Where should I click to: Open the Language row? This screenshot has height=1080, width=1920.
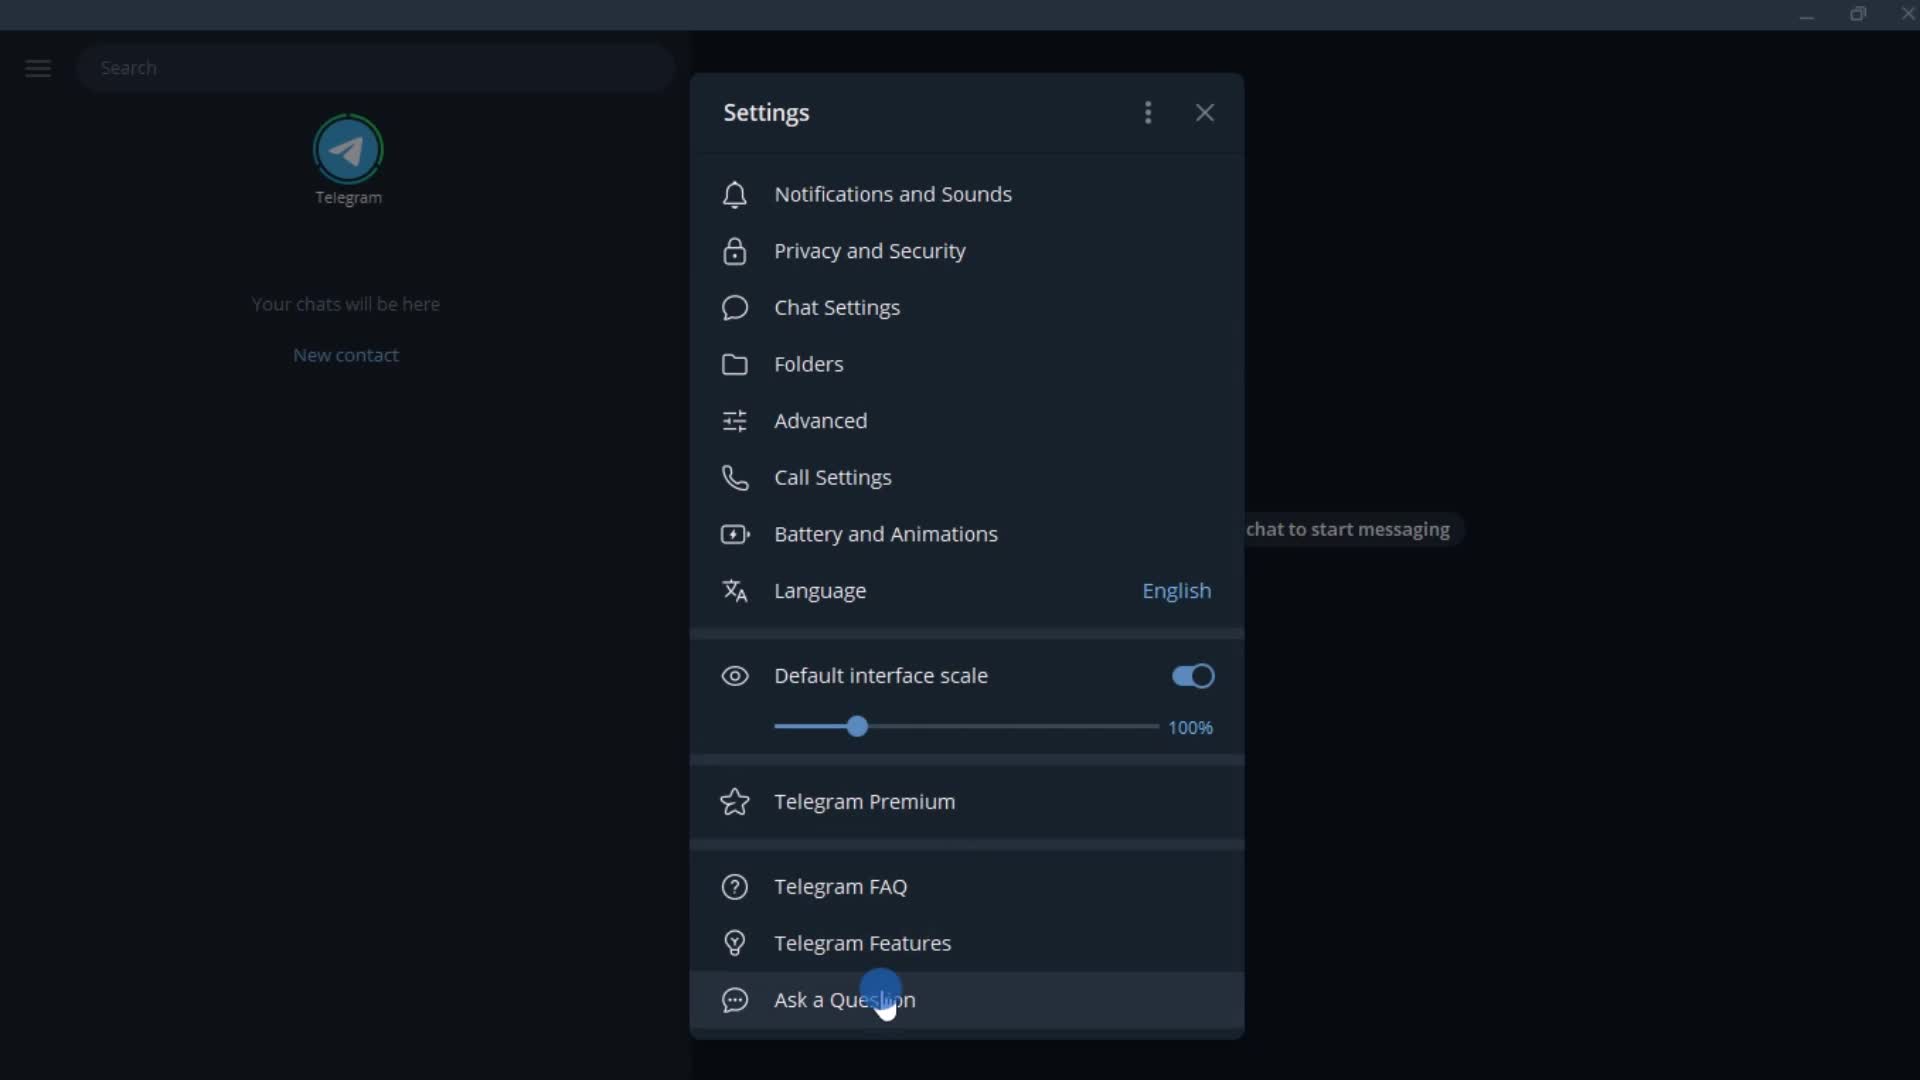[x=967, y=591]
